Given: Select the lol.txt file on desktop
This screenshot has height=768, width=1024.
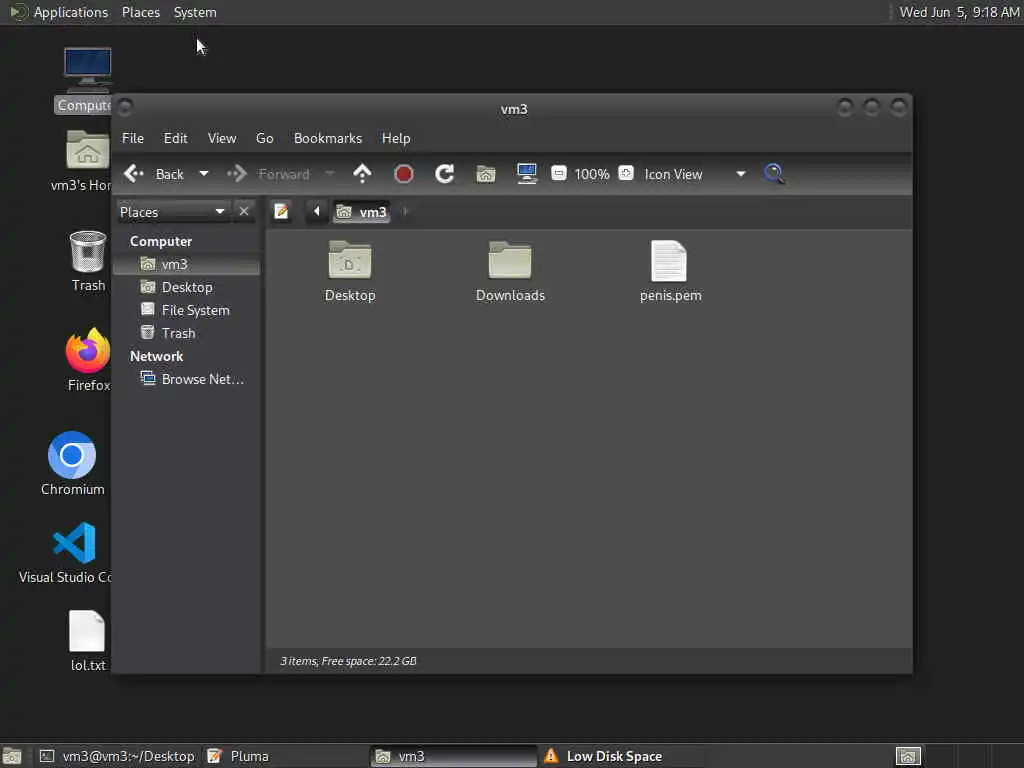Looking at the screenshot, I should pyautogui.click(x=88, y=641).
